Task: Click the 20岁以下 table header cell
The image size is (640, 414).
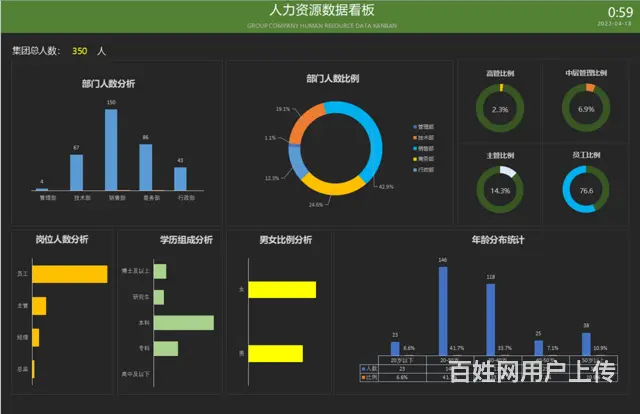Action: pyautogui.click(x=402, y=360)
